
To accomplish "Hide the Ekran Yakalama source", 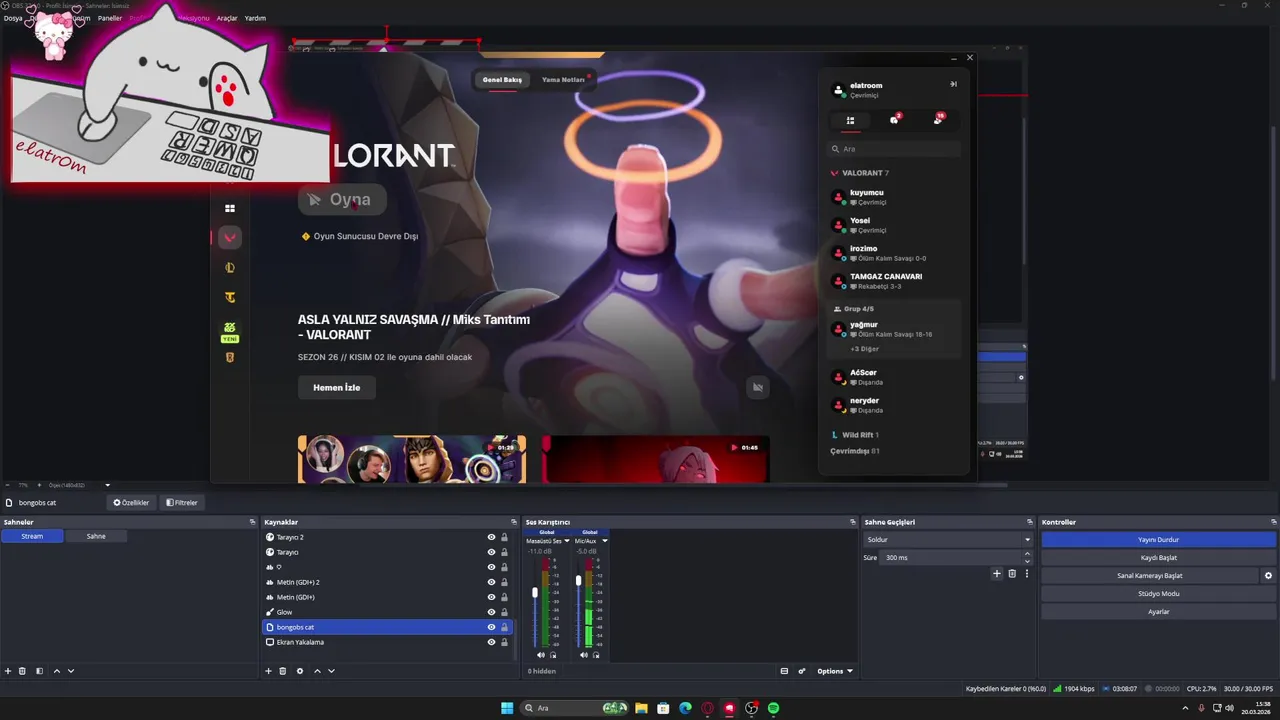I will point(491,642).
